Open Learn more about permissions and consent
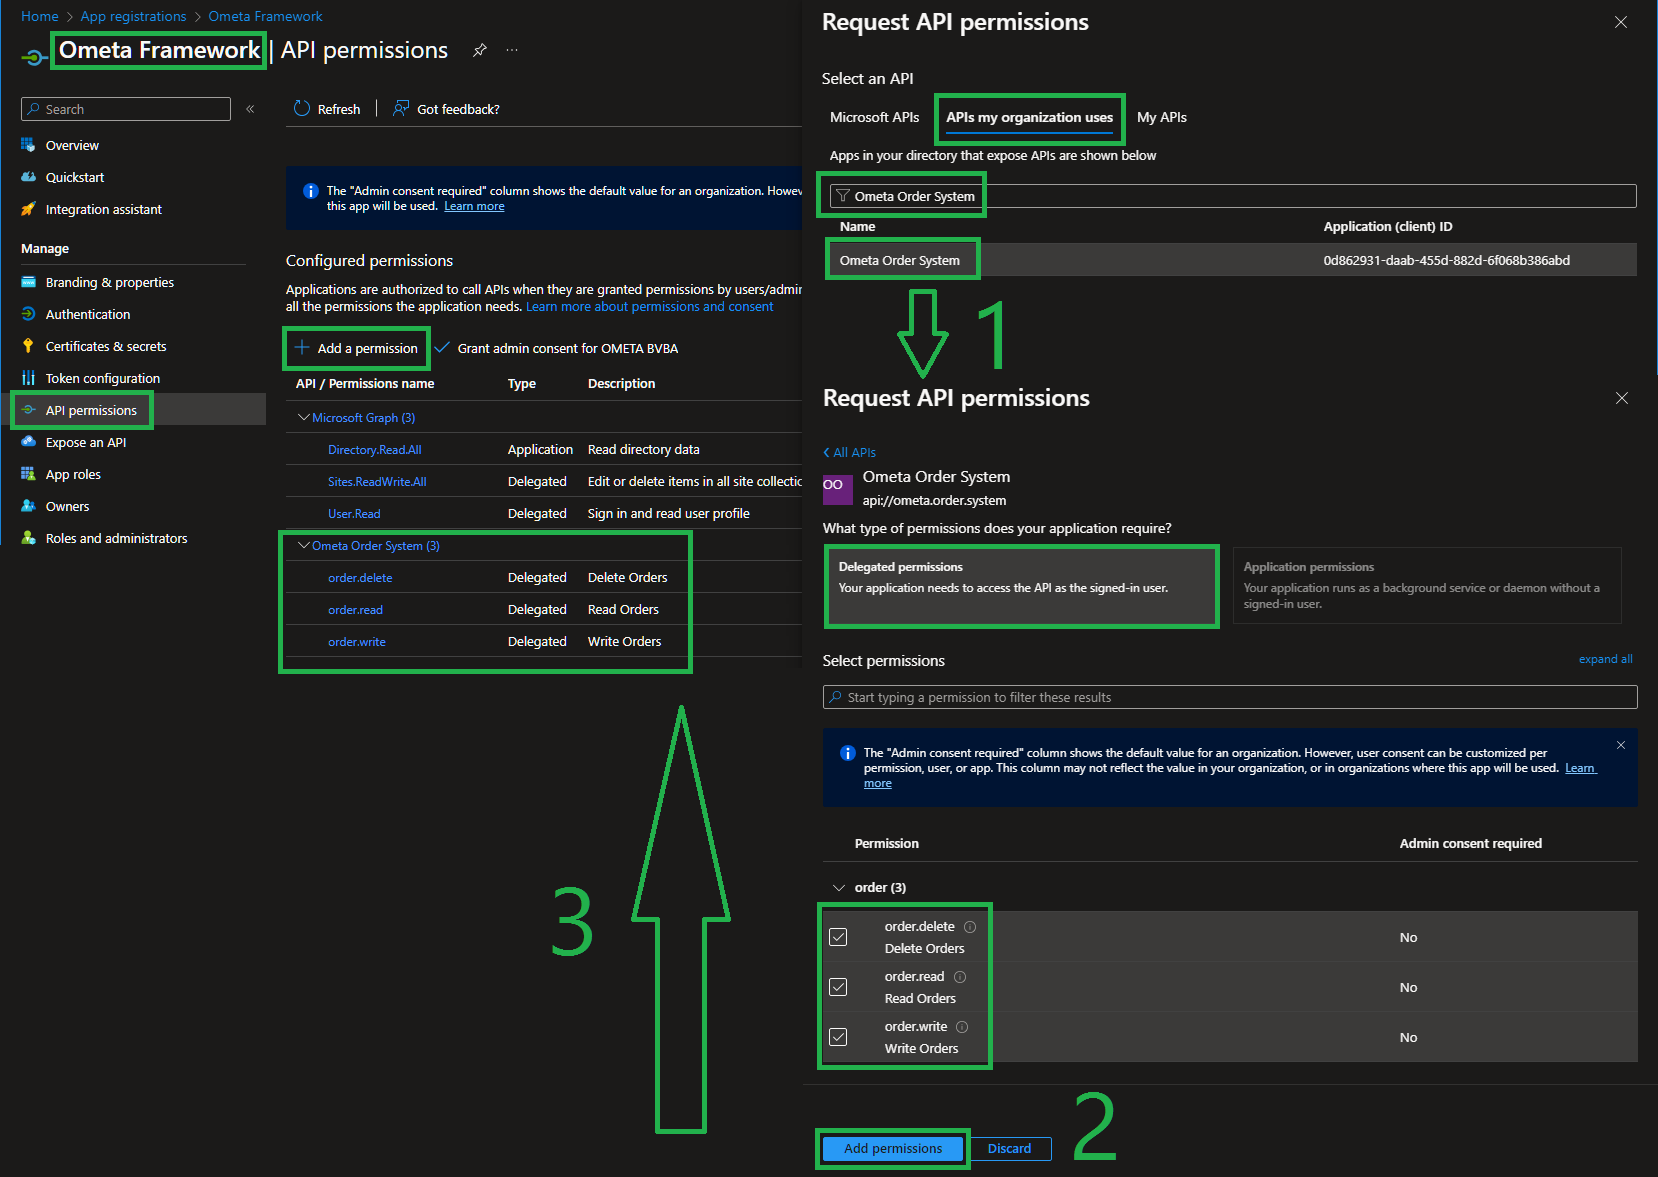 [650, 307]
